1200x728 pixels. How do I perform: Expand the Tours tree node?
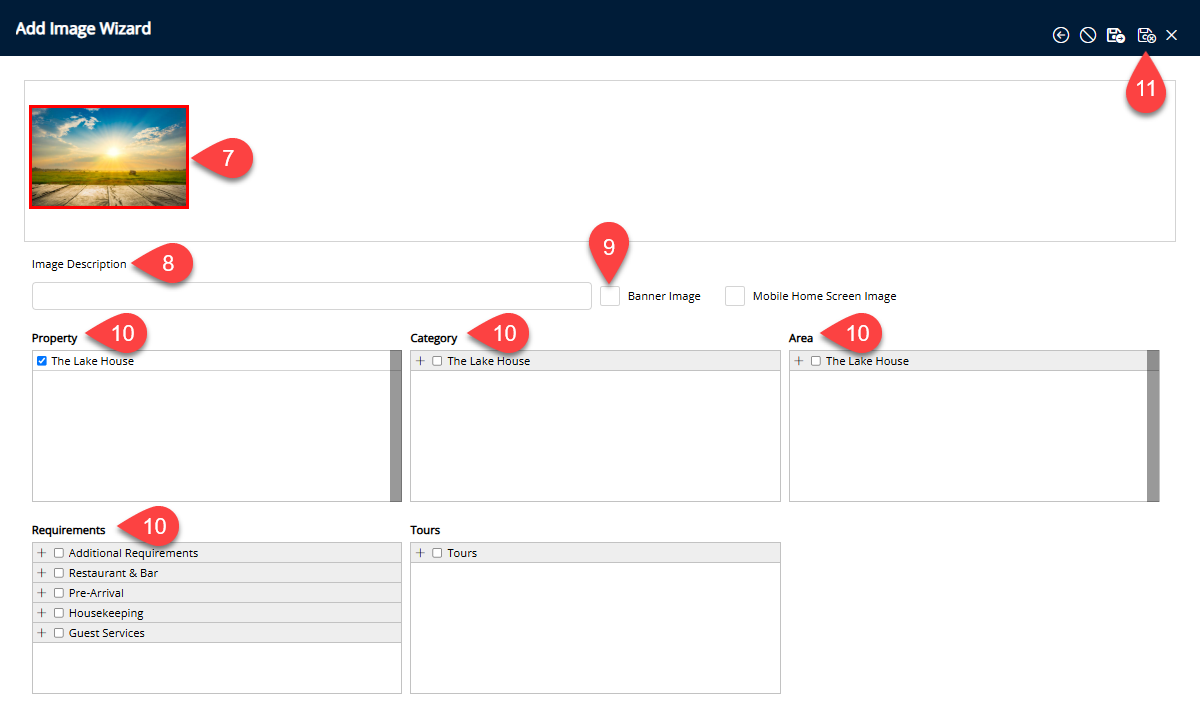(x=420, y=553)
